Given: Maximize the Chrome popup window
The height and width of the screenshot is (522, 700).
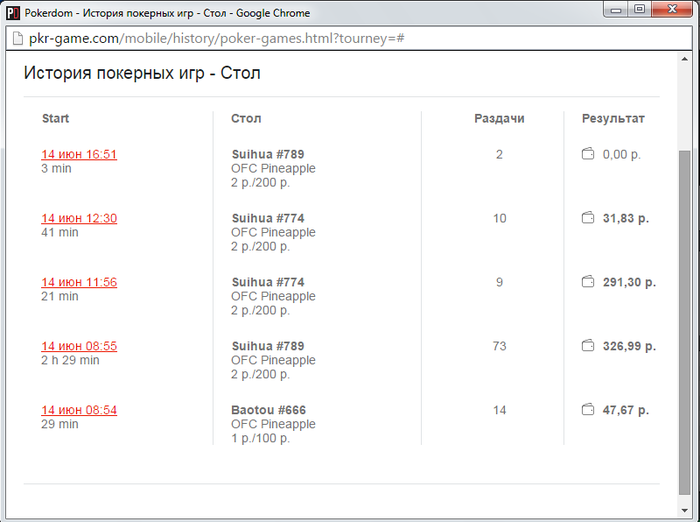Looking at the screenshot, I should pos(639,9).
